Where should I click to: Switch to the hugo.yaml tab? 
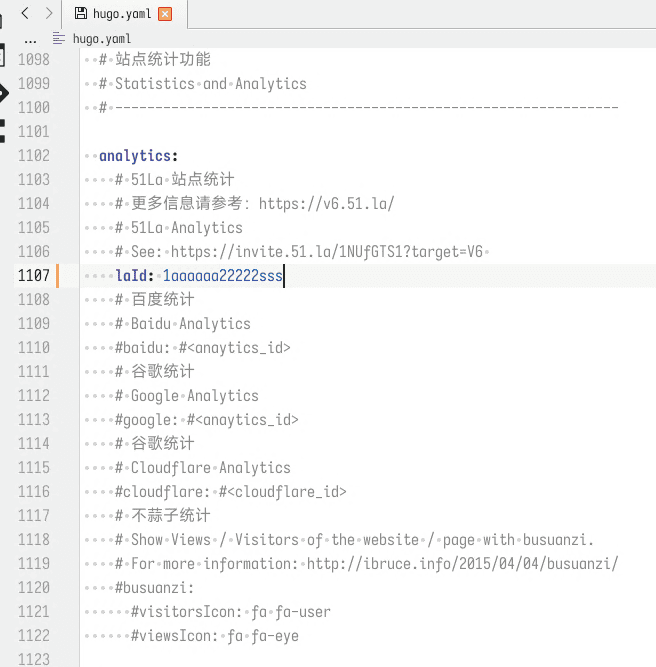pyautogui.click(x=122, y=14)
